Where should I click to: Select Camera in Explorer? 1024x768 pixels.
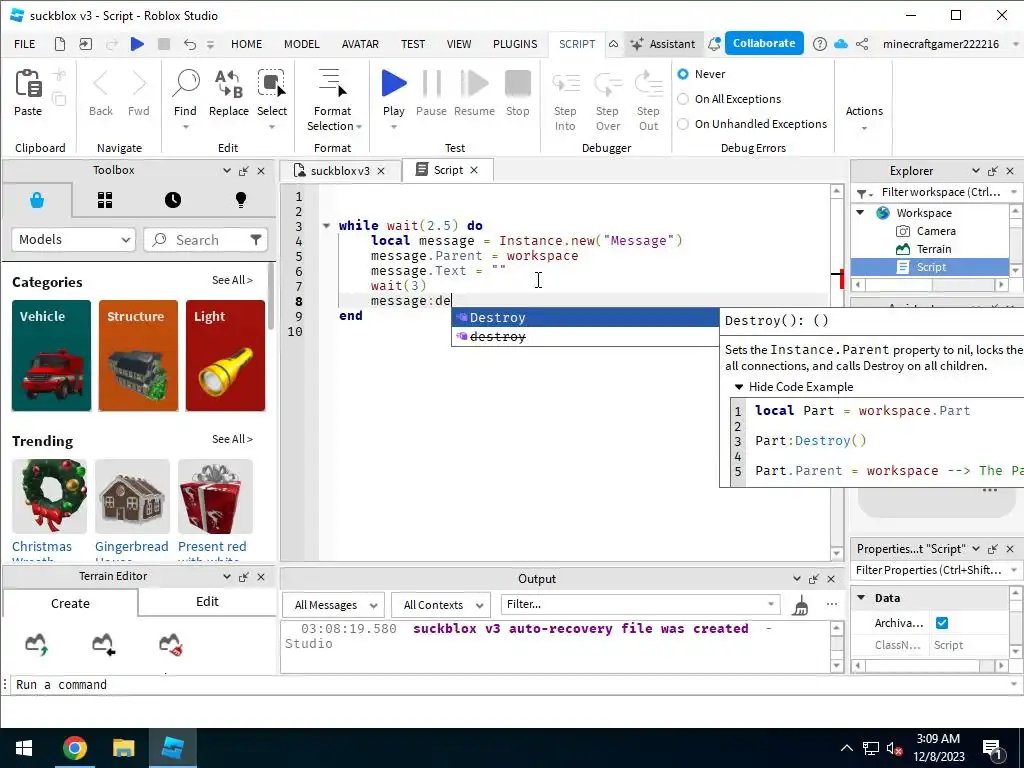coord(936,231)
